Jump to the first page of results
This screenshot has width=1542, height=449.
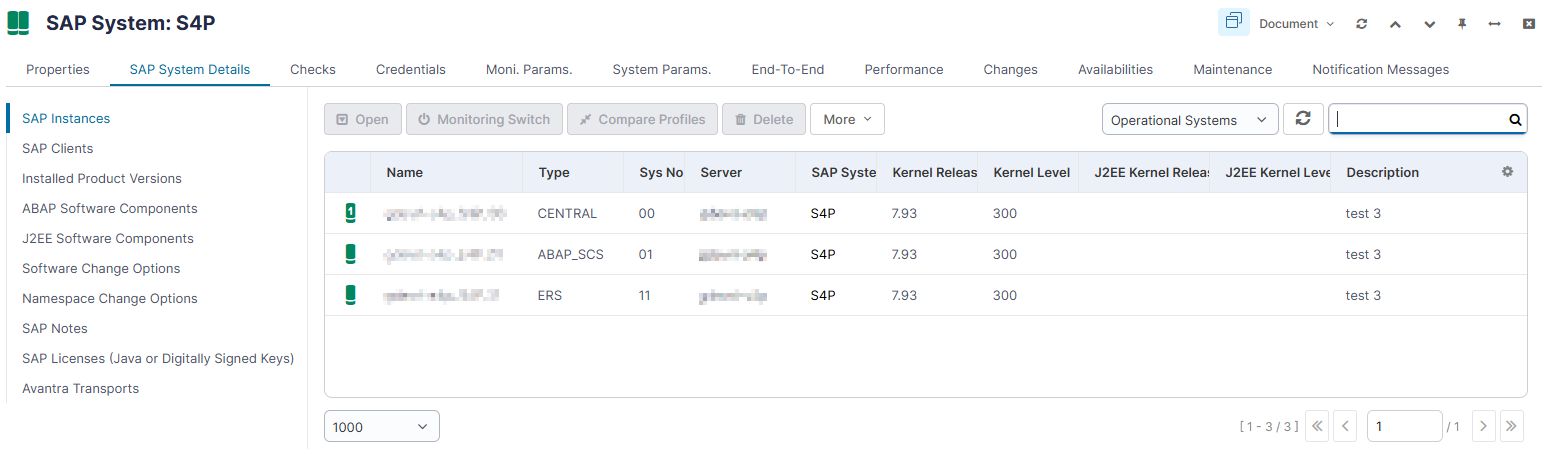coord(1317,426)
